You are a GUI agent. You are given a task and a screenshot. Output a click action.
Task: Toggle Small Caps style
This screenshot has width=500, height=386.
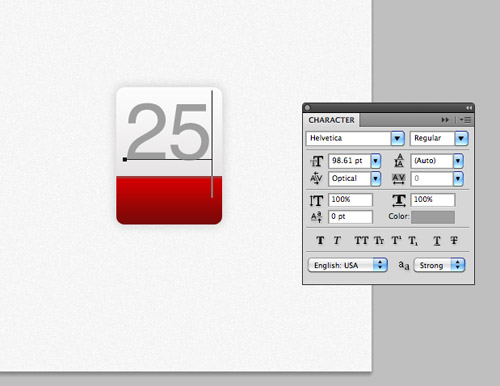(379, 240)
